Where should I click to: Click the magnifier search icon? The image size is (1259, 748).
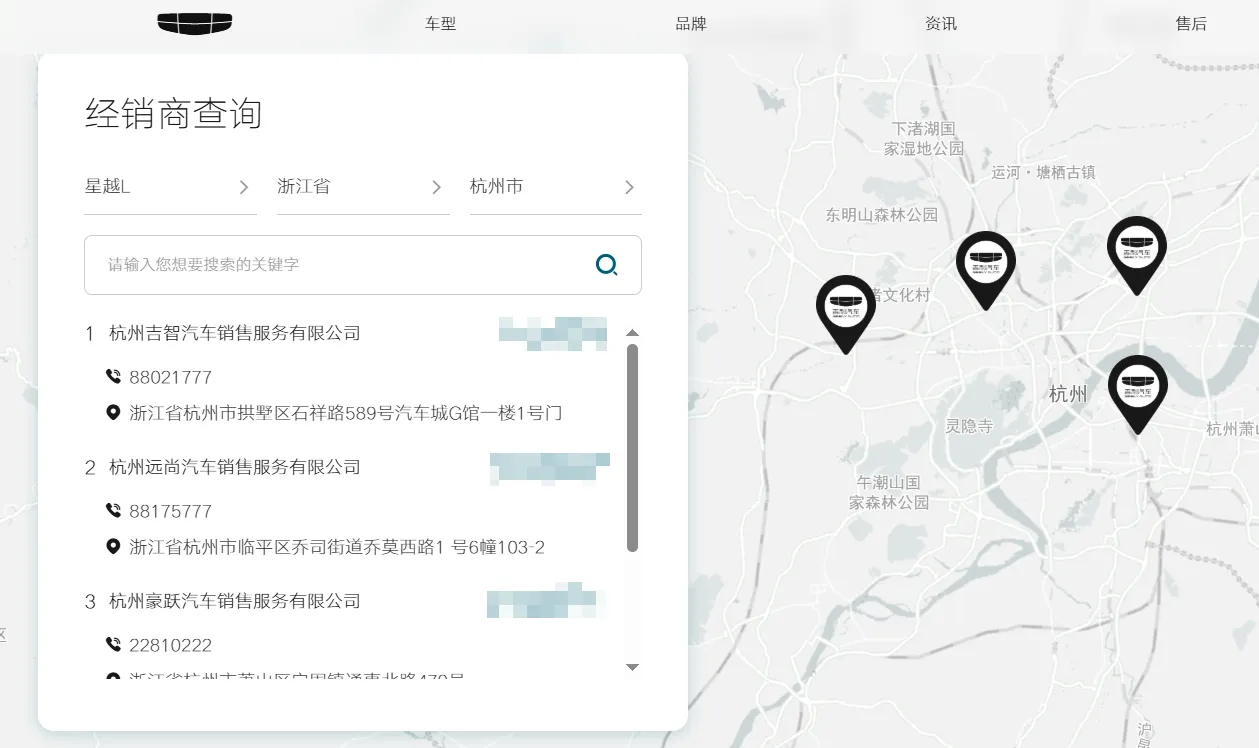(606, 265)
